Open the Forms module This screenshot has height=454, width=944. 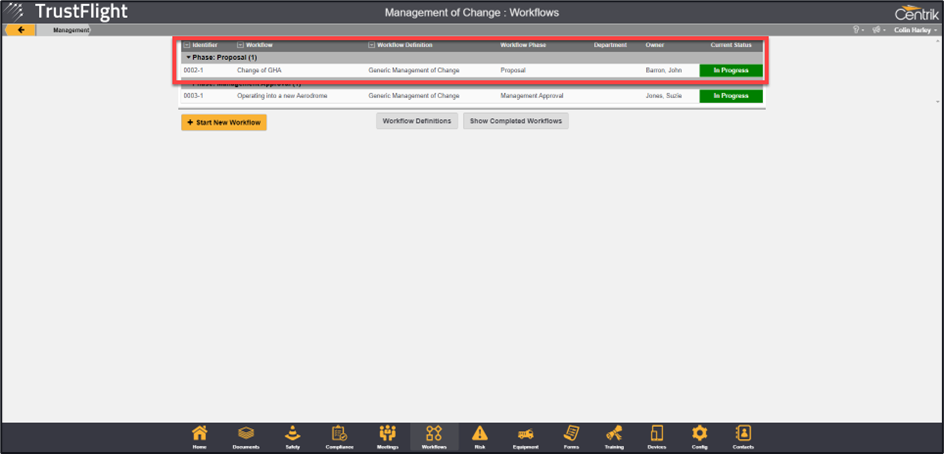tap(571, 435)
